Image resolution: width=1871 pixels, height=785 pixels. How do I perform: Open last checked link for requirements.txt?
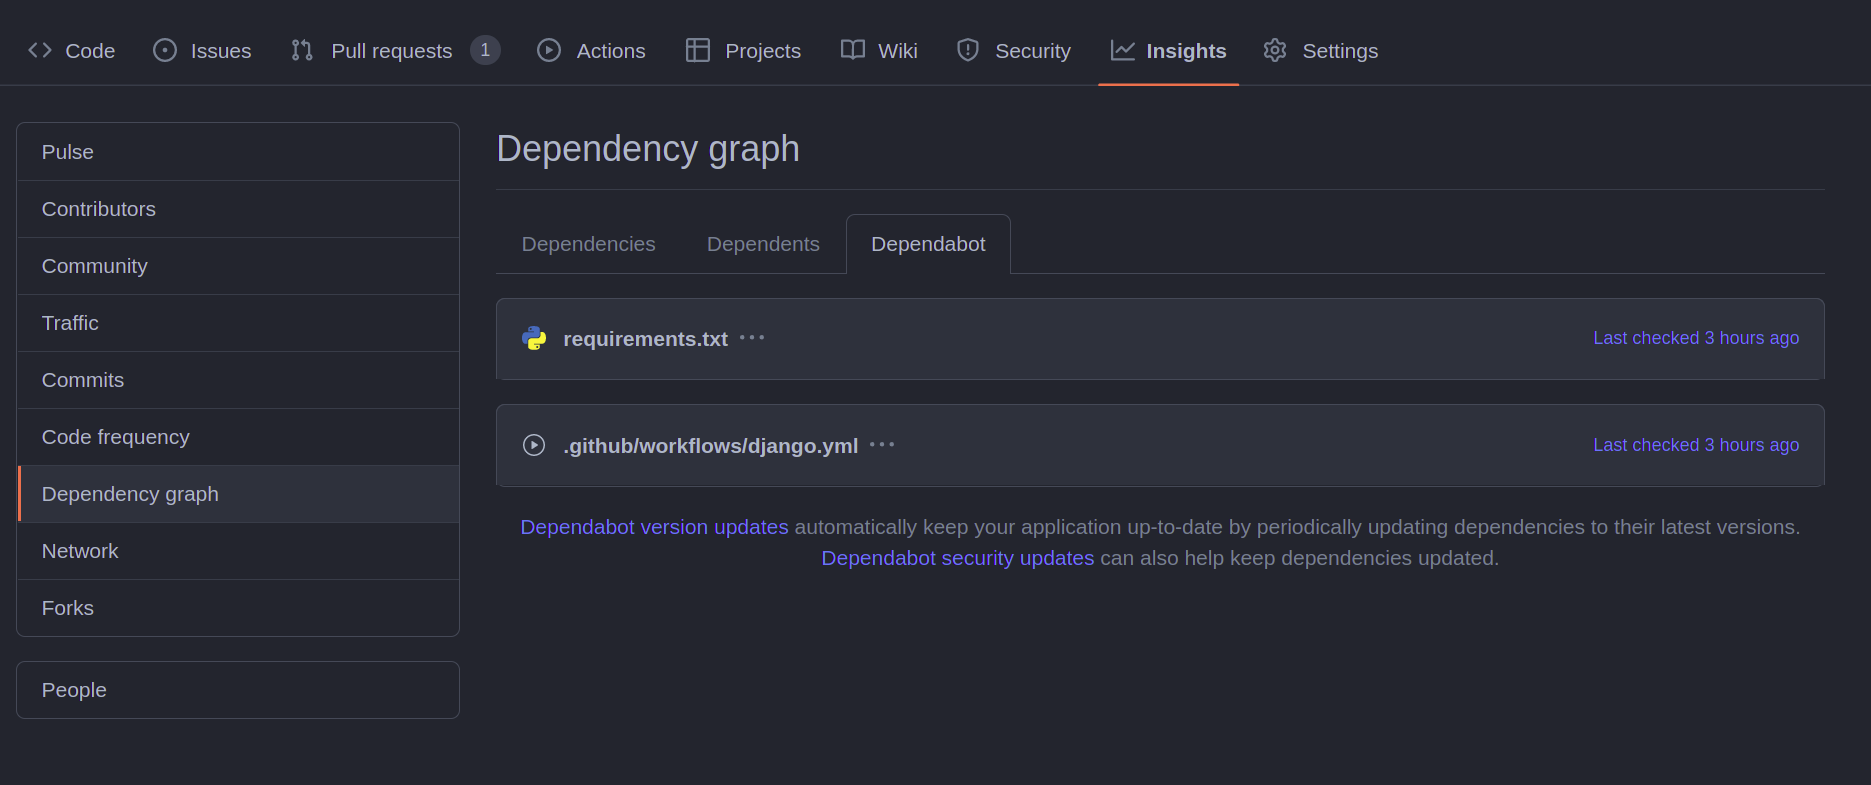pyautogui.click(x=1696, y=338)
